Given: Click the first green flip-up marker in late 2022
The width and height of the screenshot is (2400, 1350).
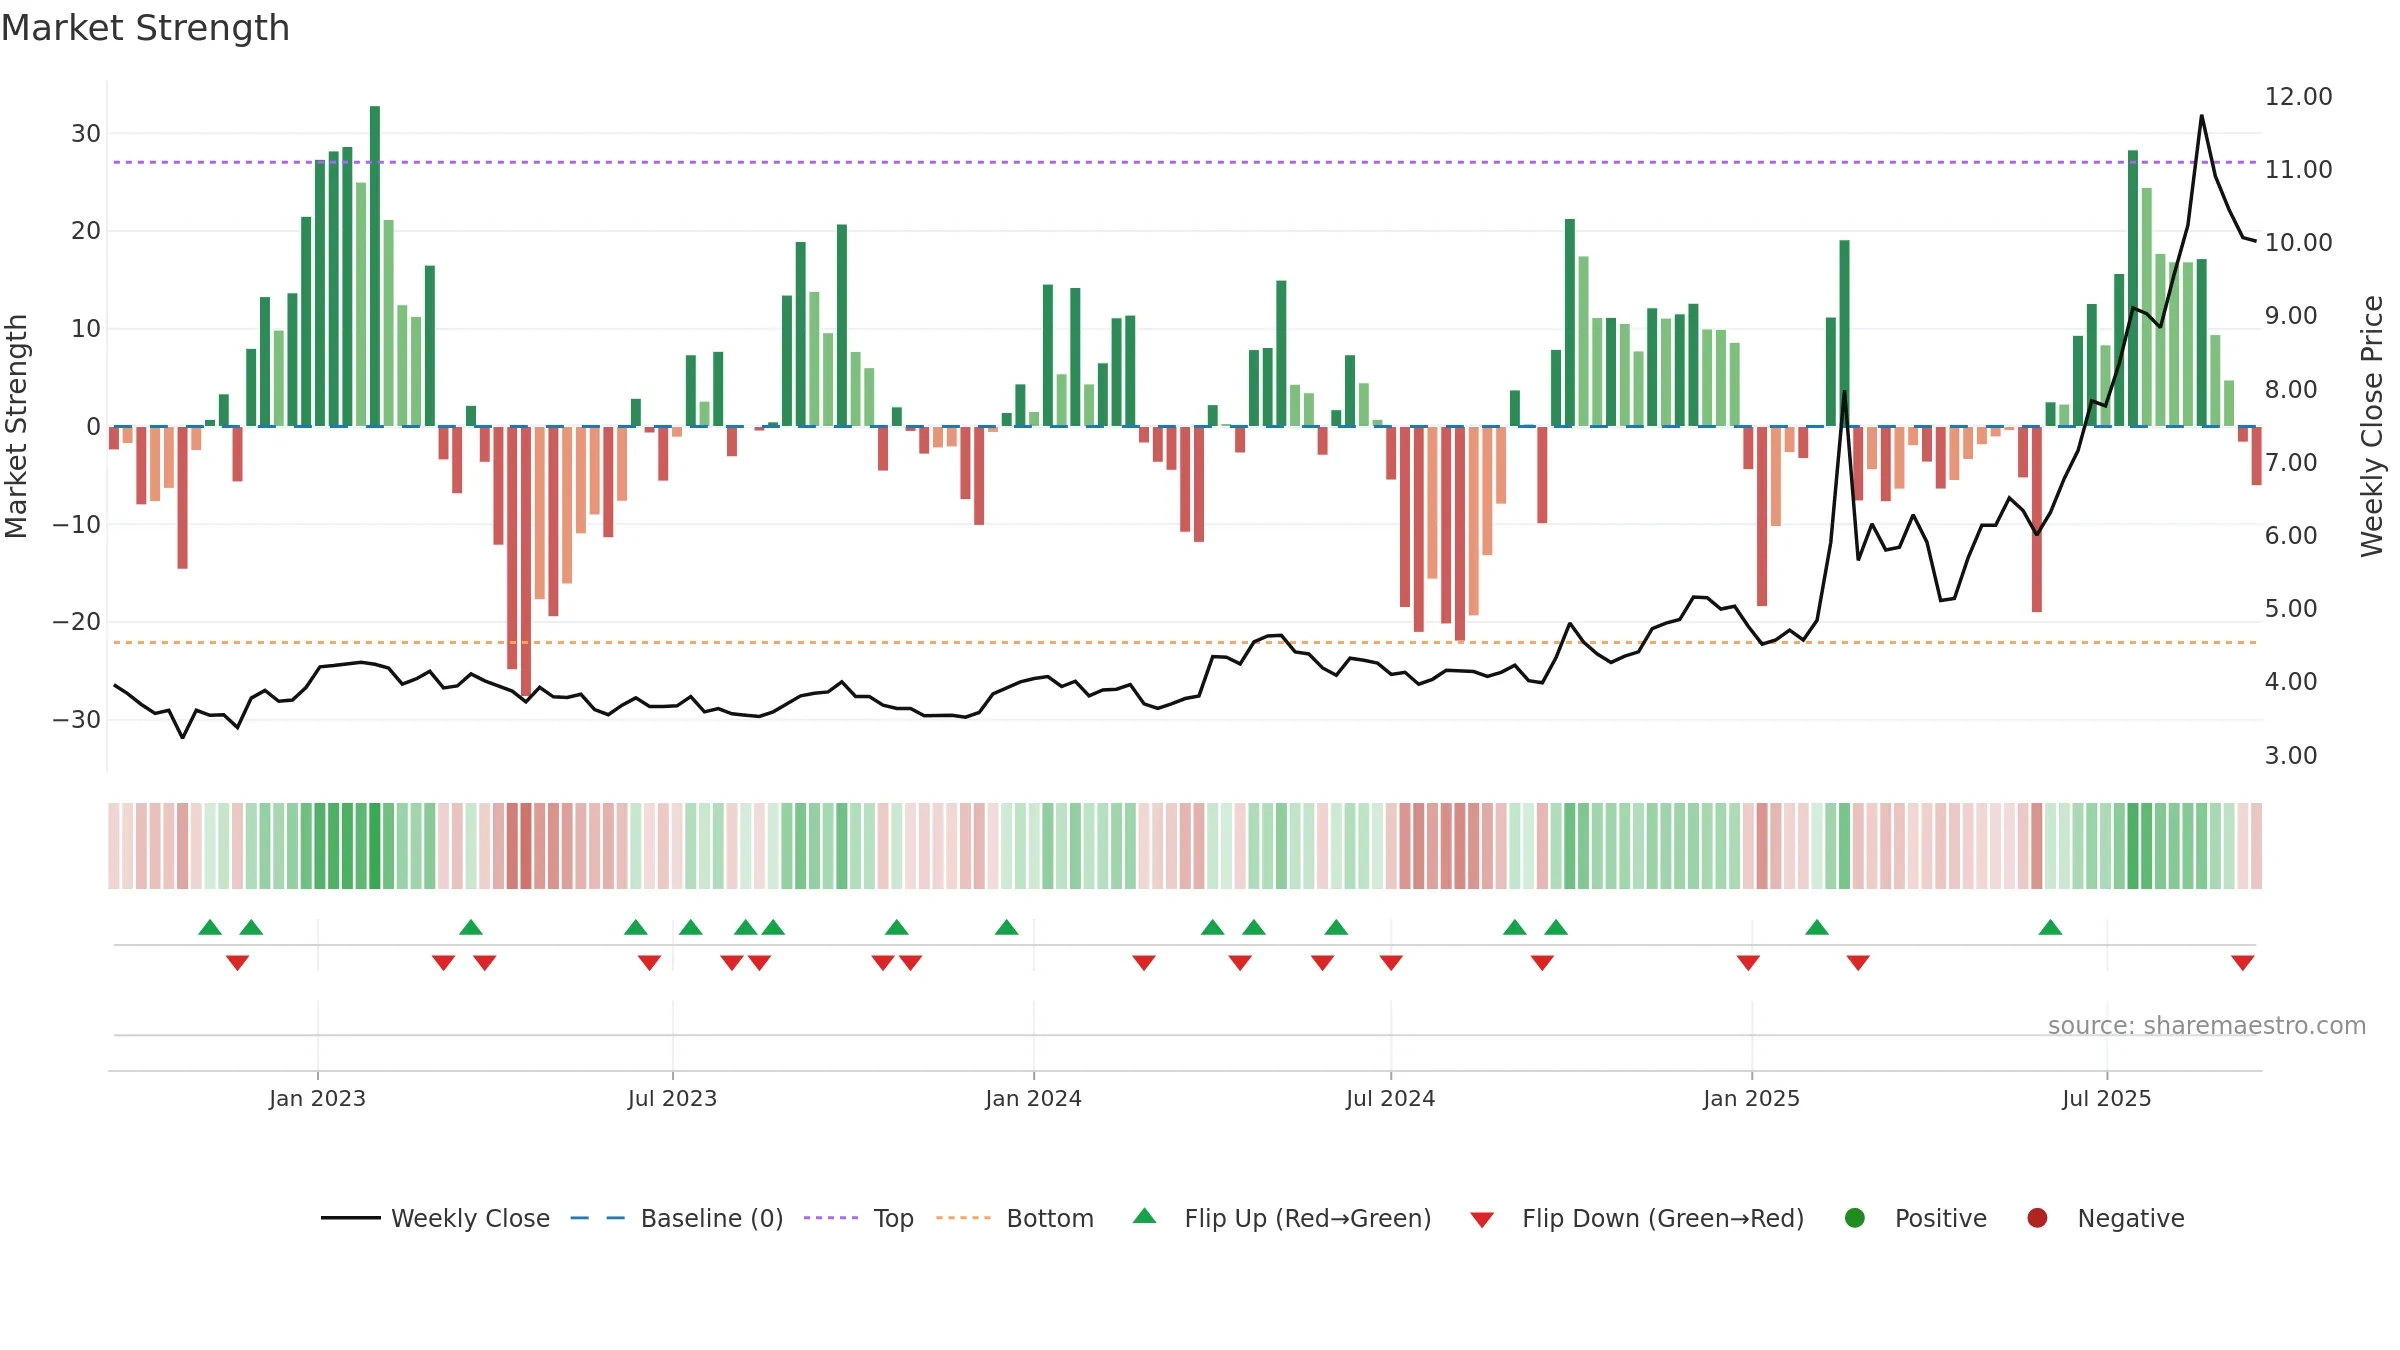Looking at the screenshot, I should tap(209, 927).
